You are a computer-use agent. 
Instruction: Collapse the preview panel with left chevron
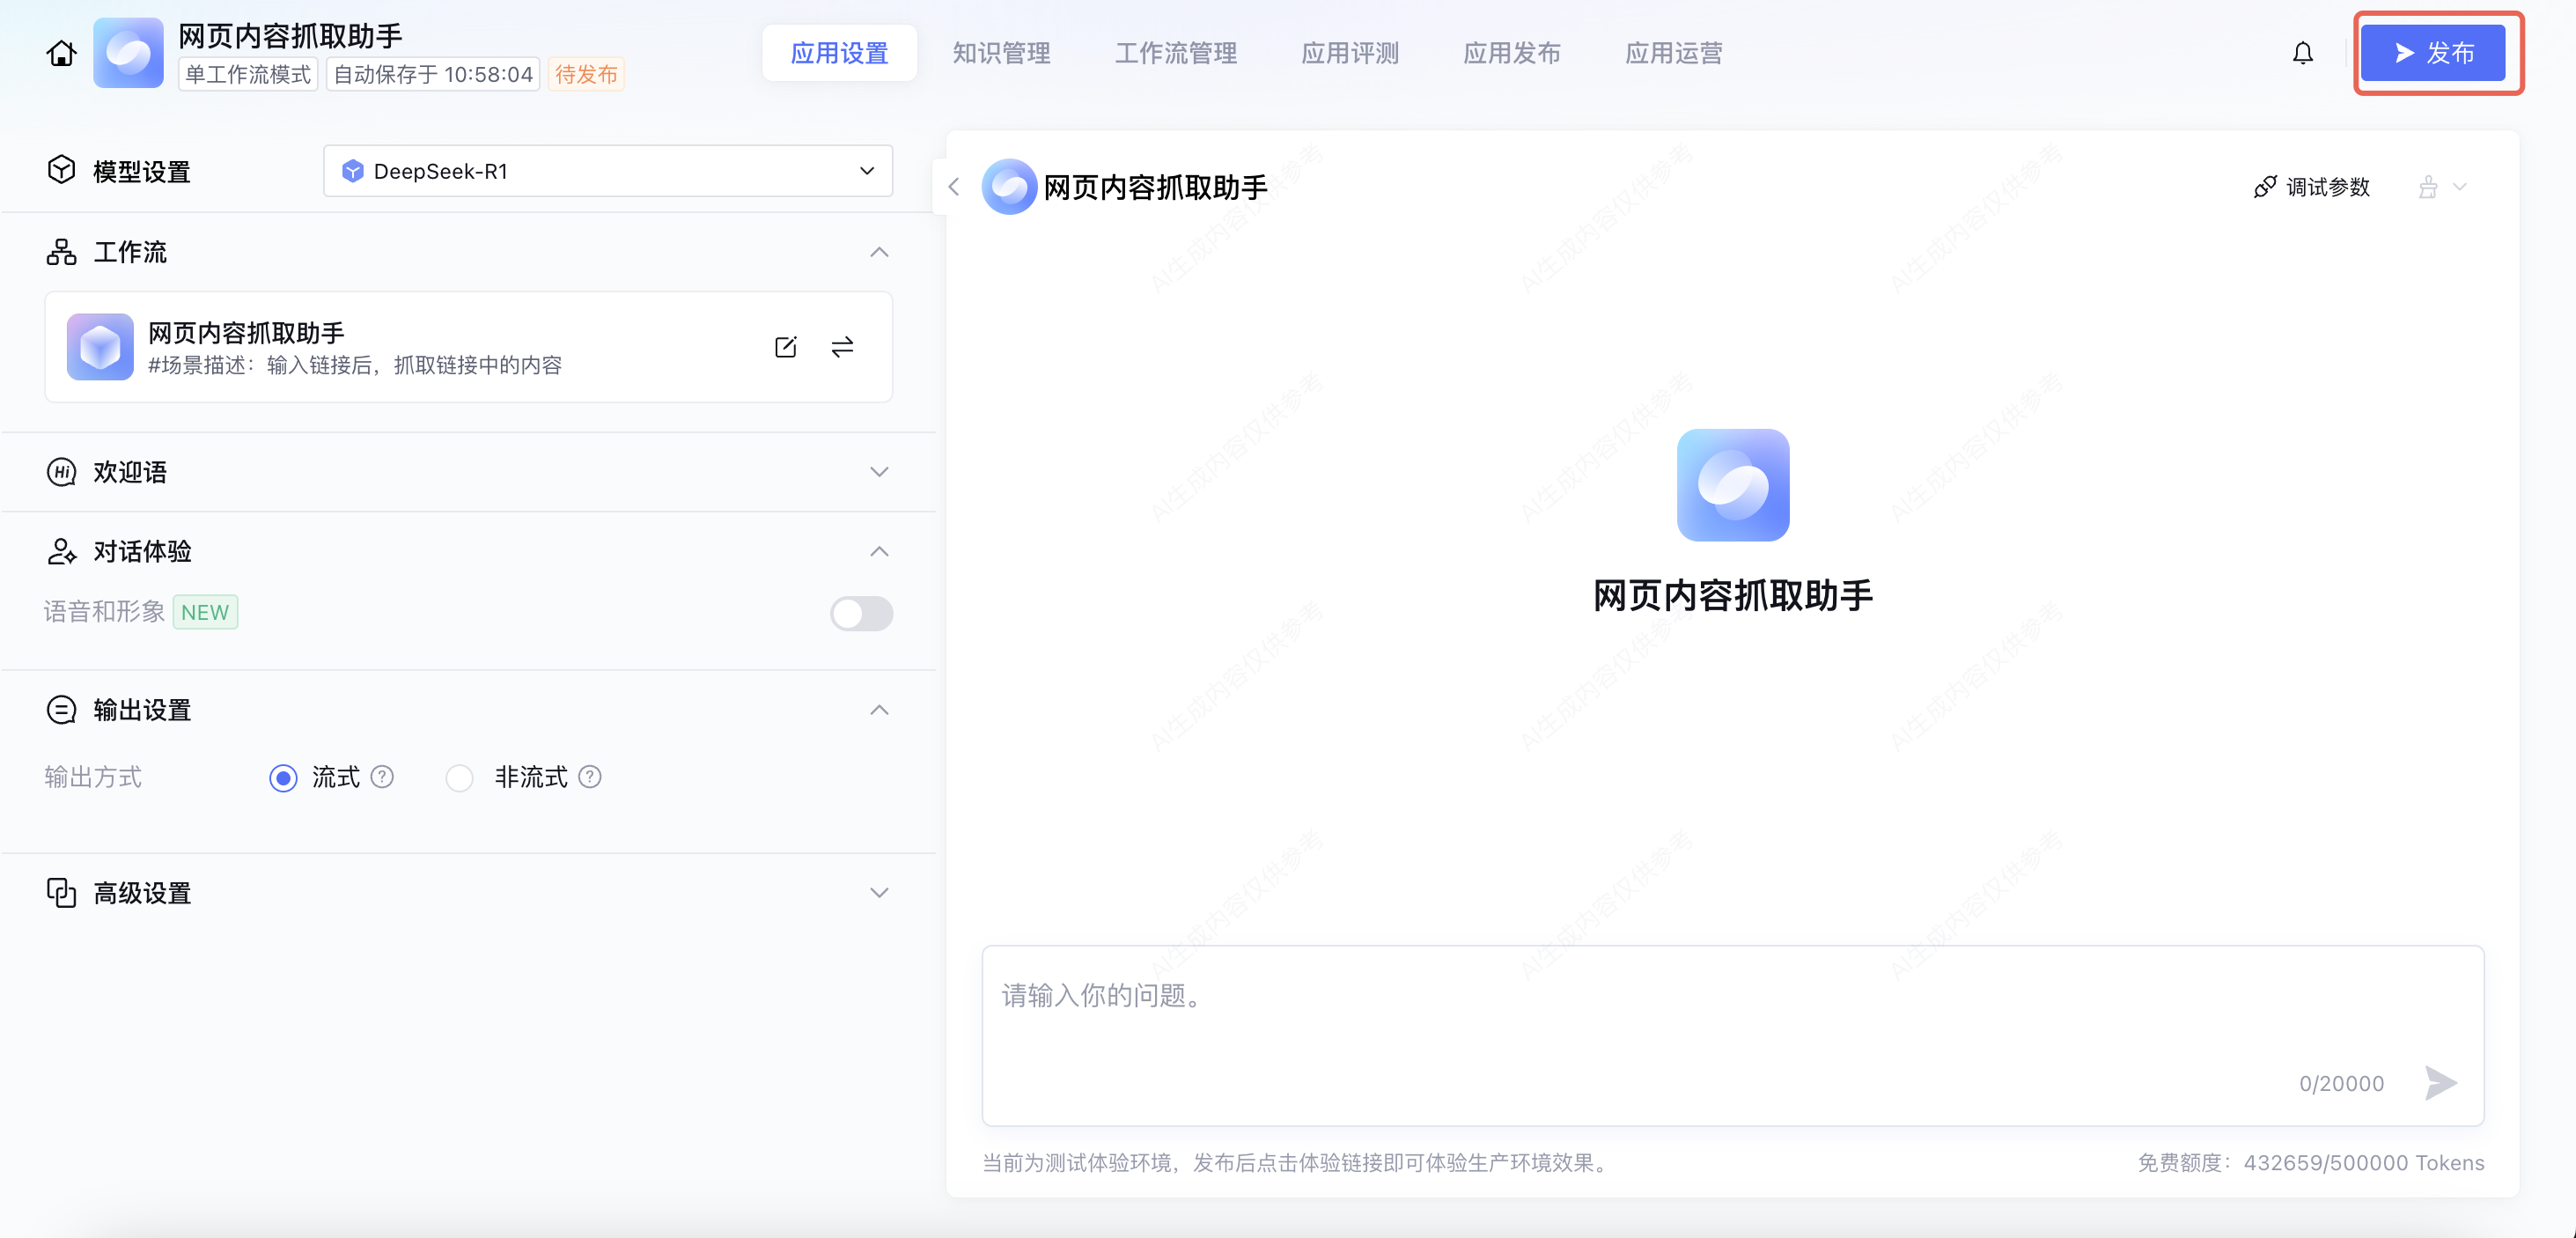(954, 187)
